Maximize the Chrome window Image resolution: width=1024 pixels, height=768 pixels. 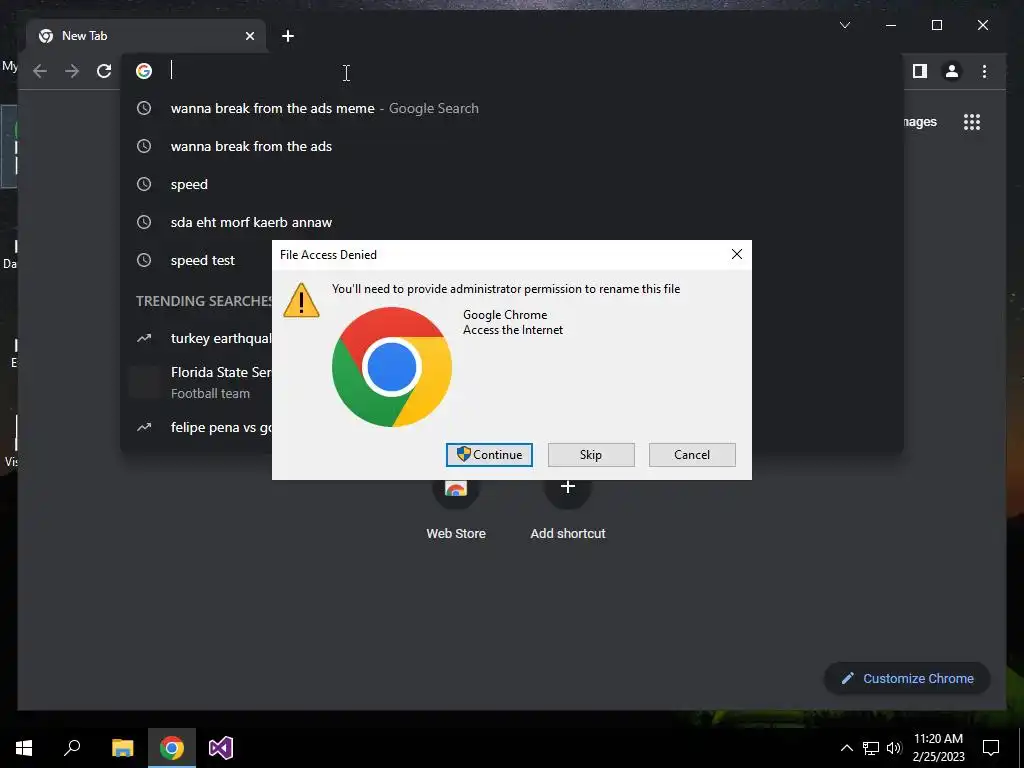click(936, 25)
